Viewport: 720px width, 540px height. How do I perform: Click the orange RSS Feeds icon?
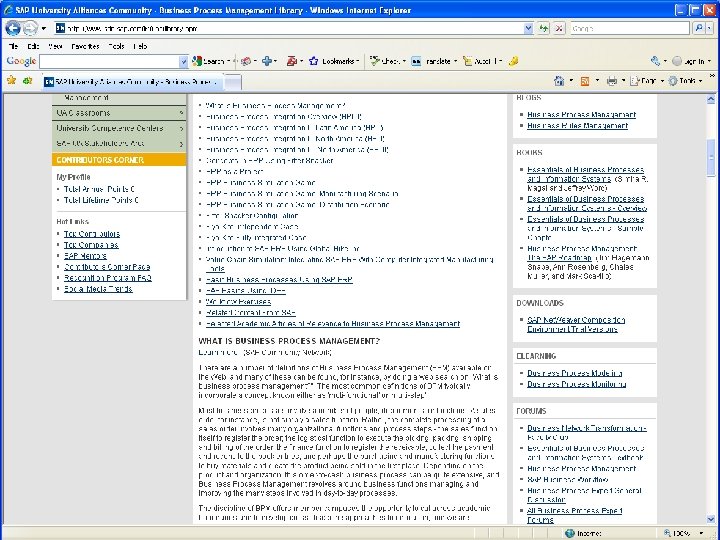pos(585,81)
